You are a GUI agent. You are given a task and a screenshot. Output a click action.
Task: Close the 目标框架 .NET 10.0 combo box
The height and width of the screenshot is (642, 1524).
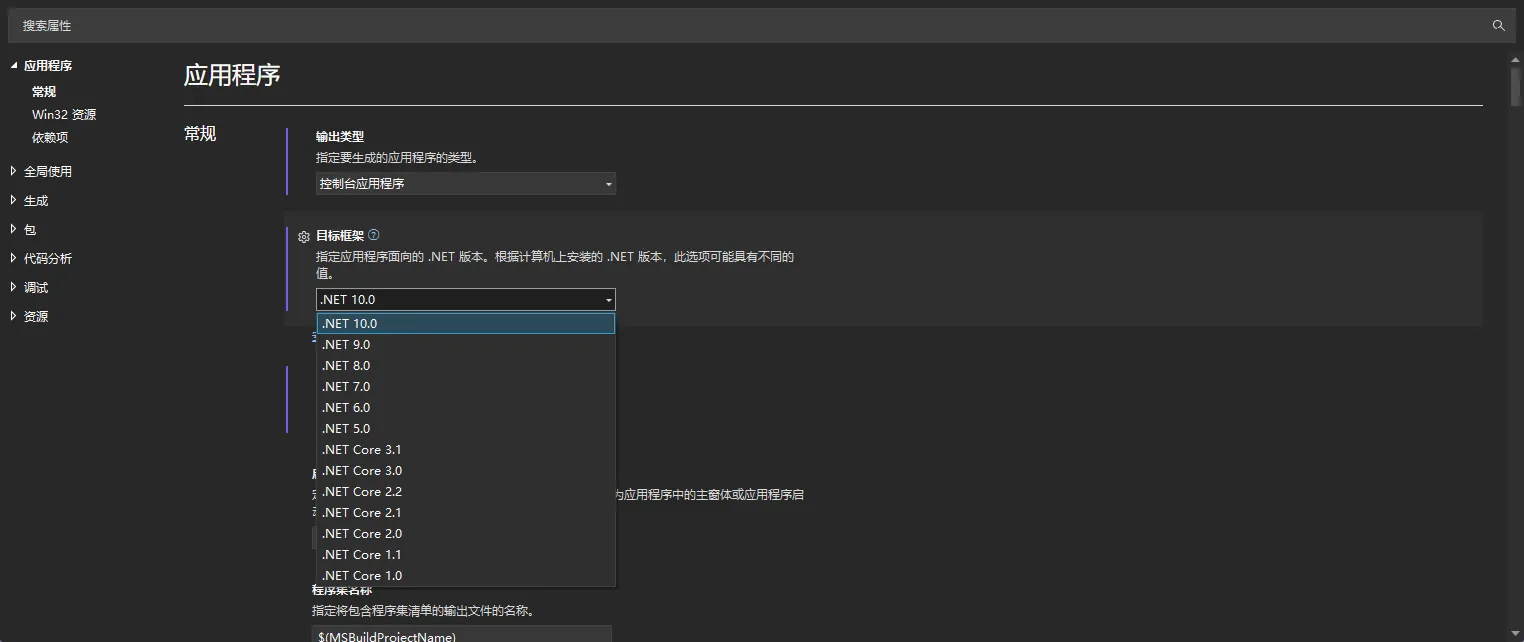click(466, 299)
